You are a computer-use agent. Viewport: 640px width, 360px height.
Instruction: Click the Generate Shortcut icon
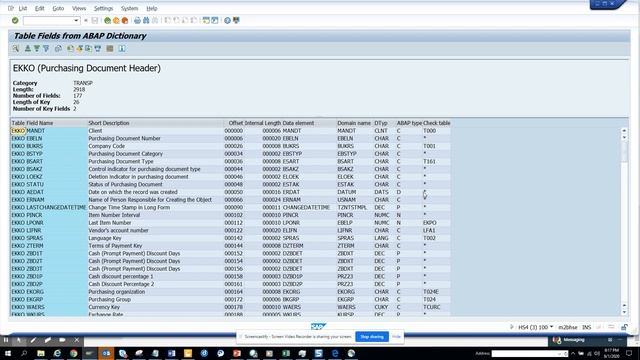(215, 20)
